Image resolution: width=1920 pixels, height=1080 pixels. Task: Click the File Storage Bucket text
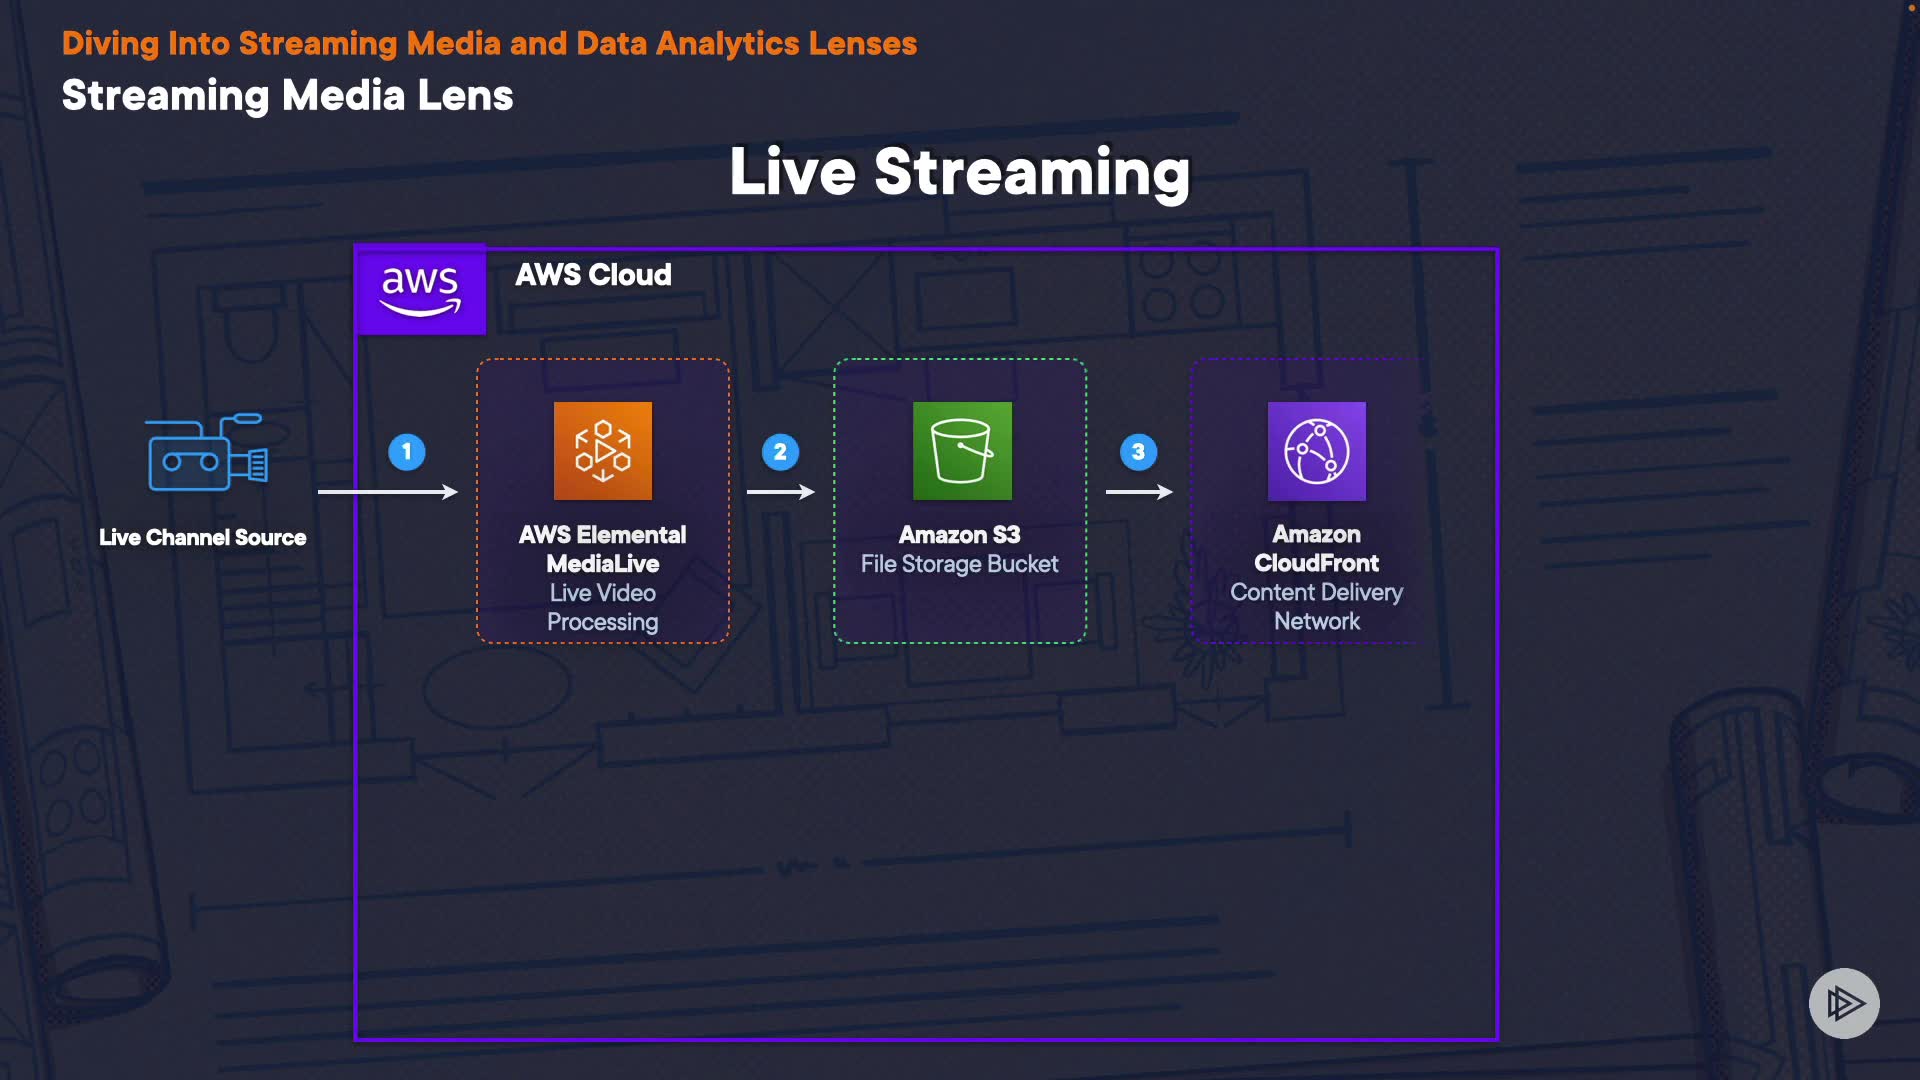959,564
